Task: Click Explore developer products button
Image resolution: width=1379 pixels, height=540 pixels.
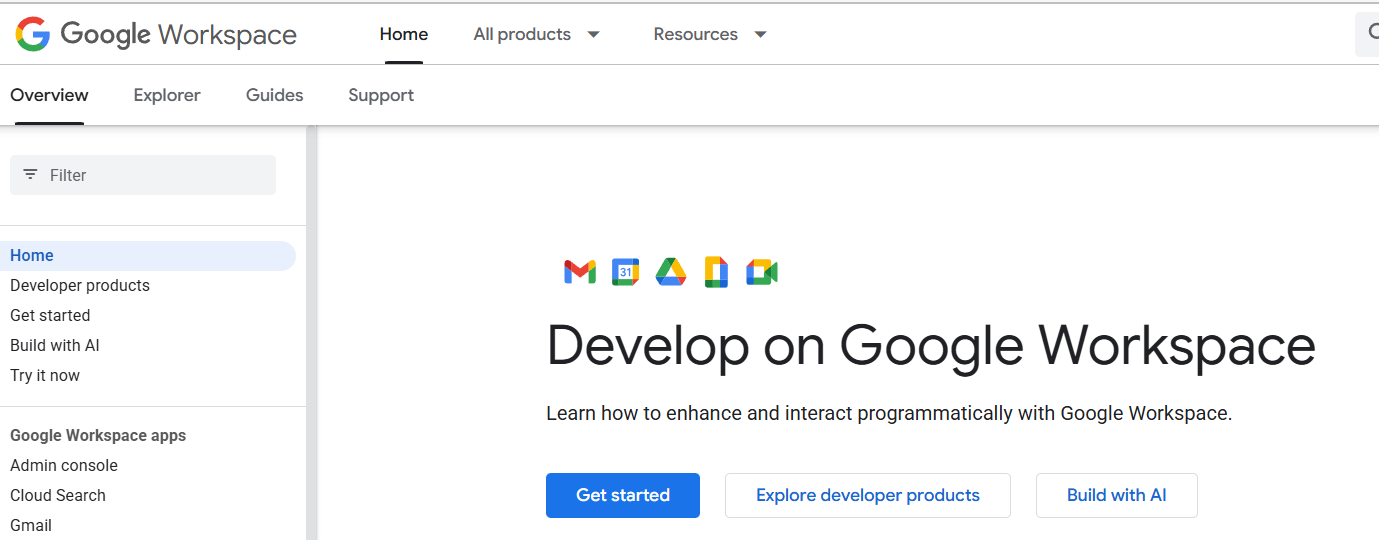Action: [867, 495]
